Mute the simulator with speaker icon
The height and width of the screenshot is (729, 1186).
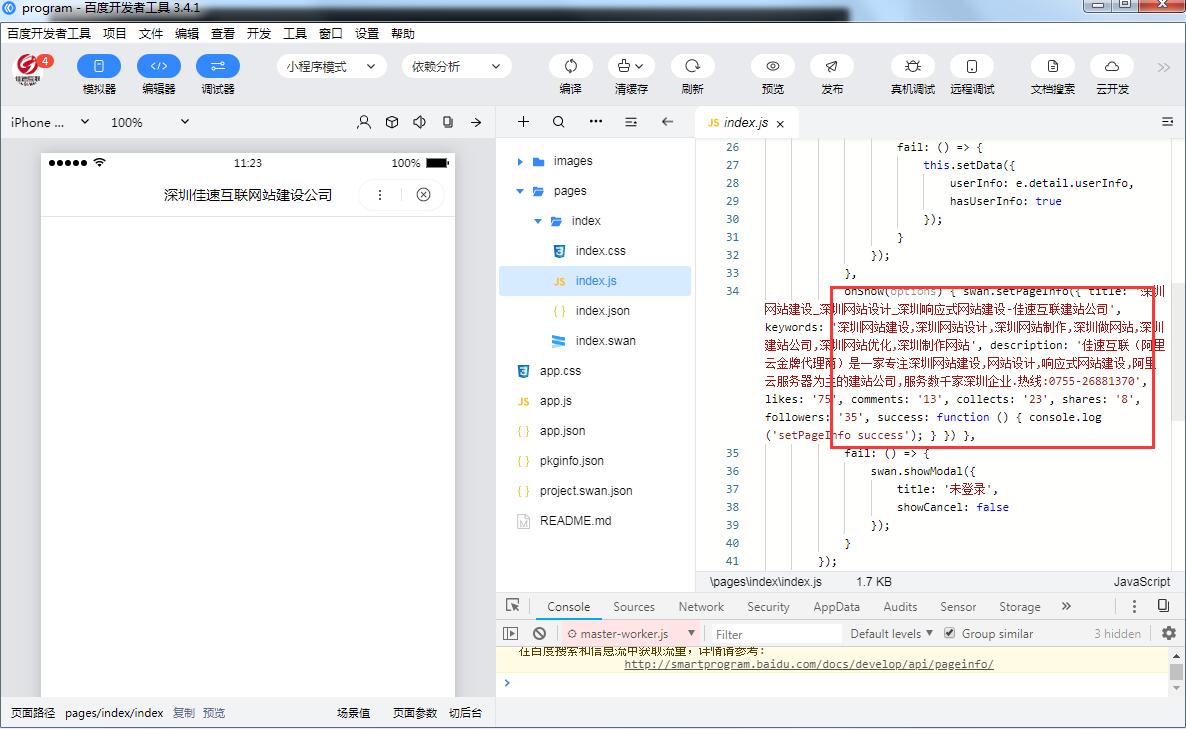click(420, 122)
